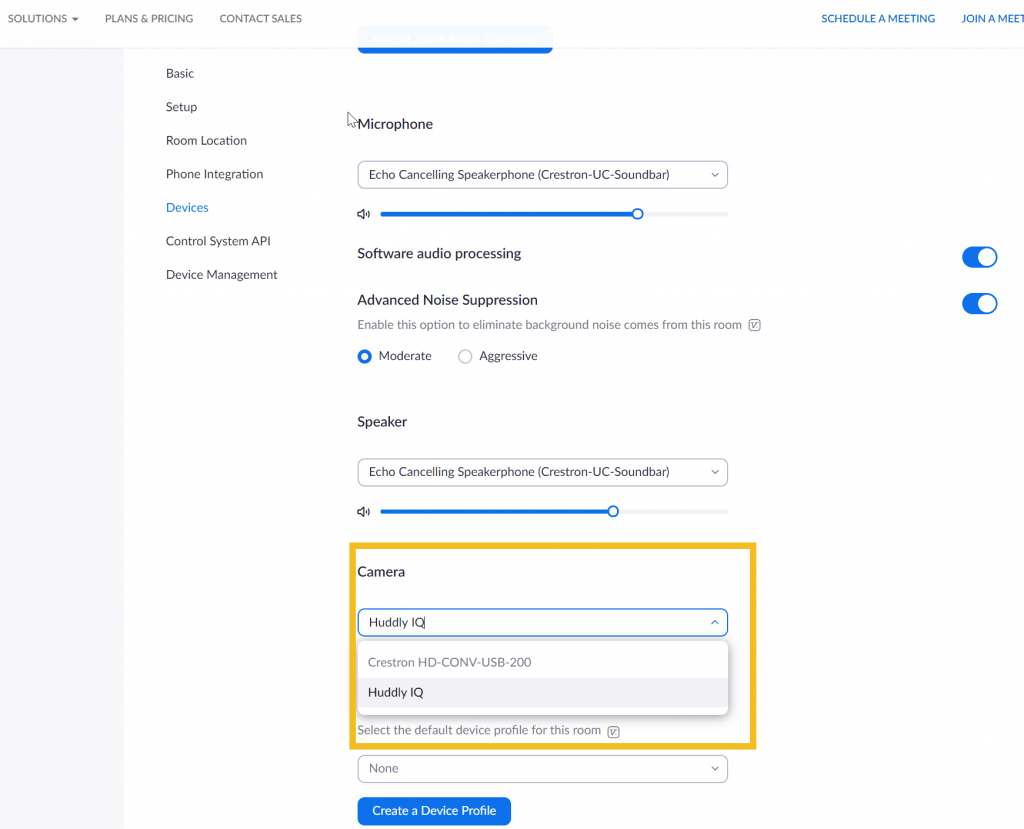Click the microphone volume slider handle

637,214
